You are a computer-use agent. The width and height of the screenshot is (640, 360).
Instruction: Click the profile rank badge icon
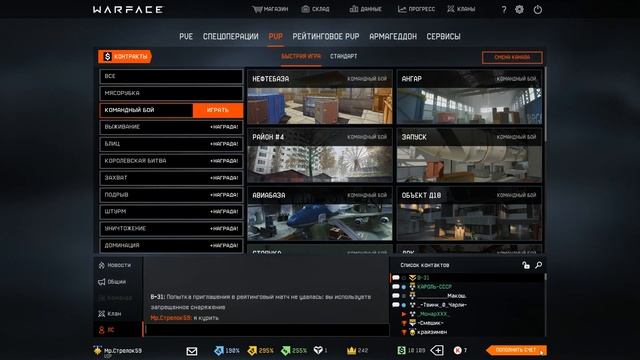click(x=98, y=351)
